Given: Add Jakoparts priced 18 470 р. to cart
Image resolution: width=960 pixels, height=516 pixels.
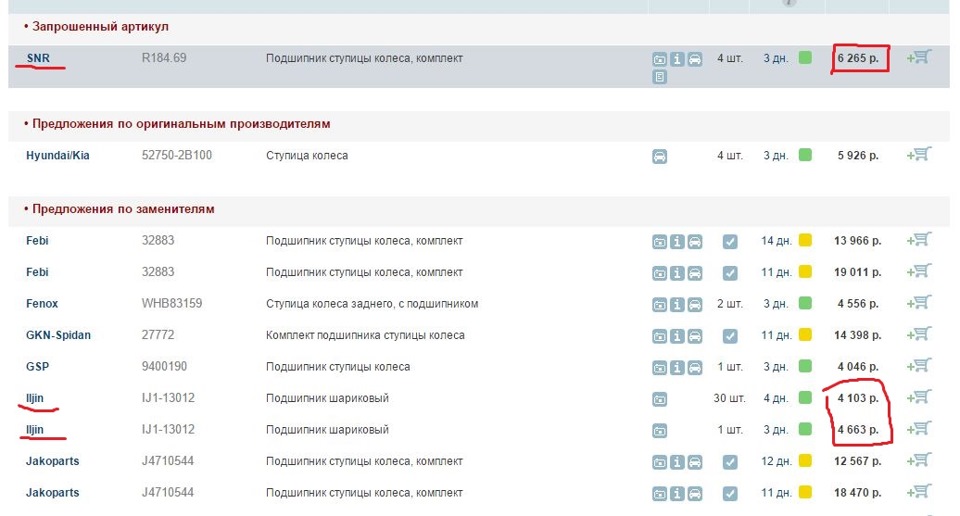Looking at the screenshot, I should [919, 492].
